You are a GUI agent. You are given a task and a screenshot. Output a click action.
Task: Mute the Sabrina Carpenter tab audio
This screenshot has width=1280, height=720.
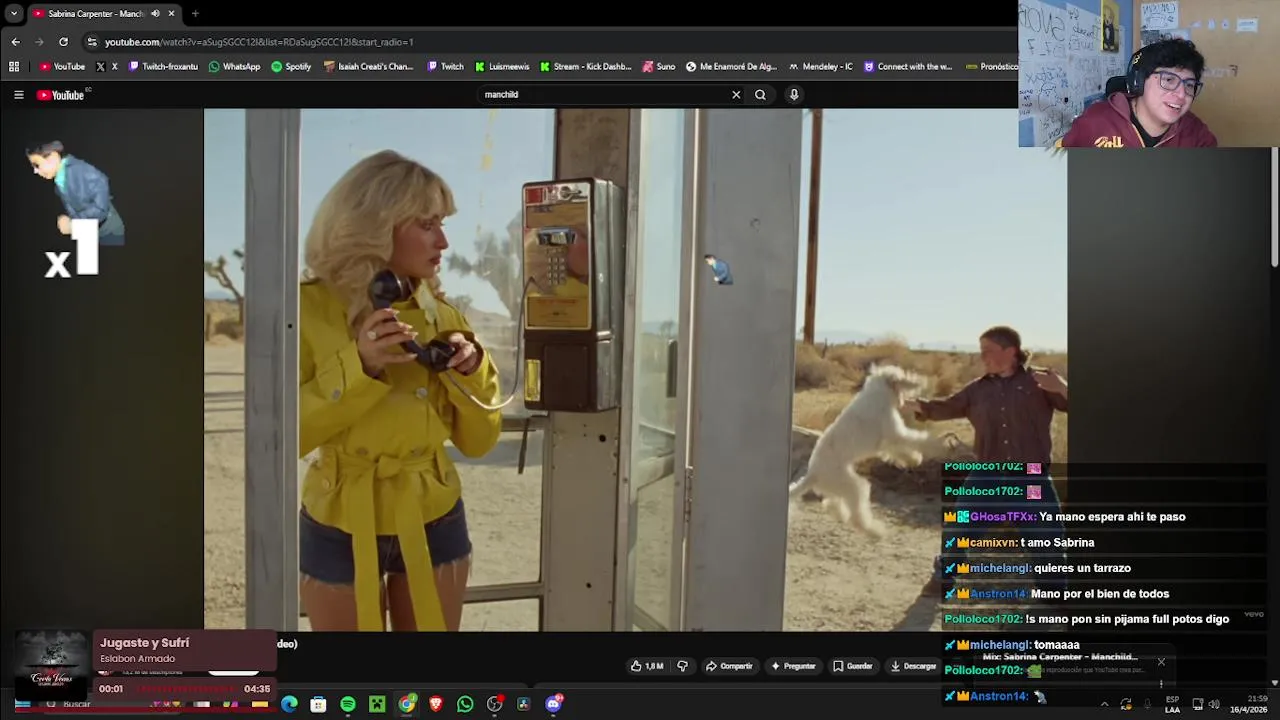[155, 14]
